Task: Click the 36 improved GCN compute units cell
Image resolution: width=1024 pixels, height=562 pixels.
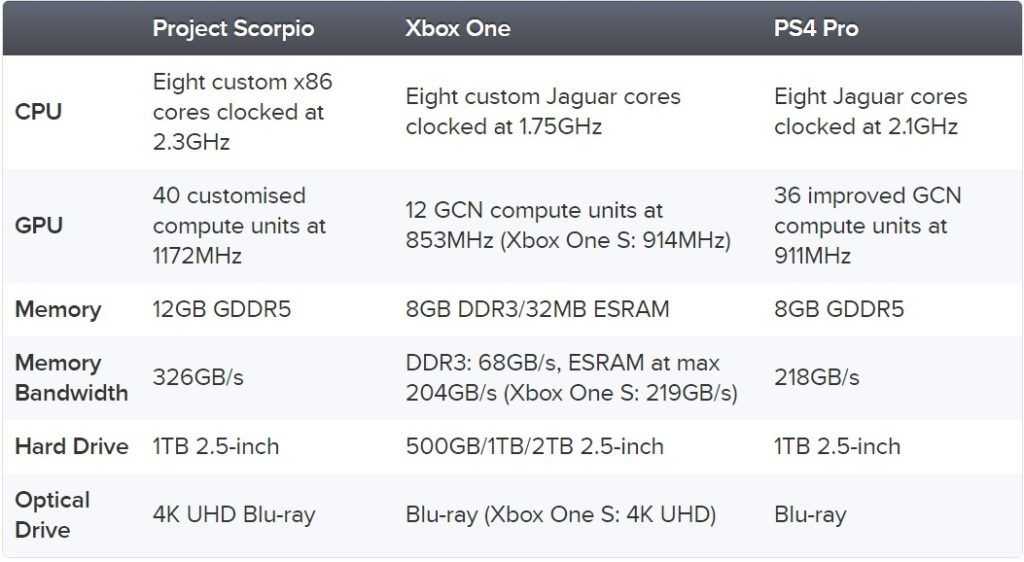Action: 867,226
